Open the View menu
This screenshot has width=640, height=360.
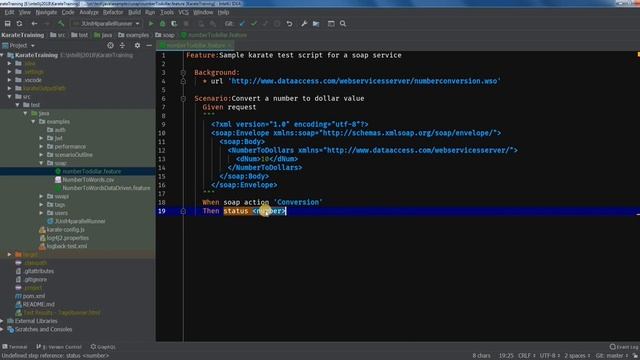click(24, 12)
